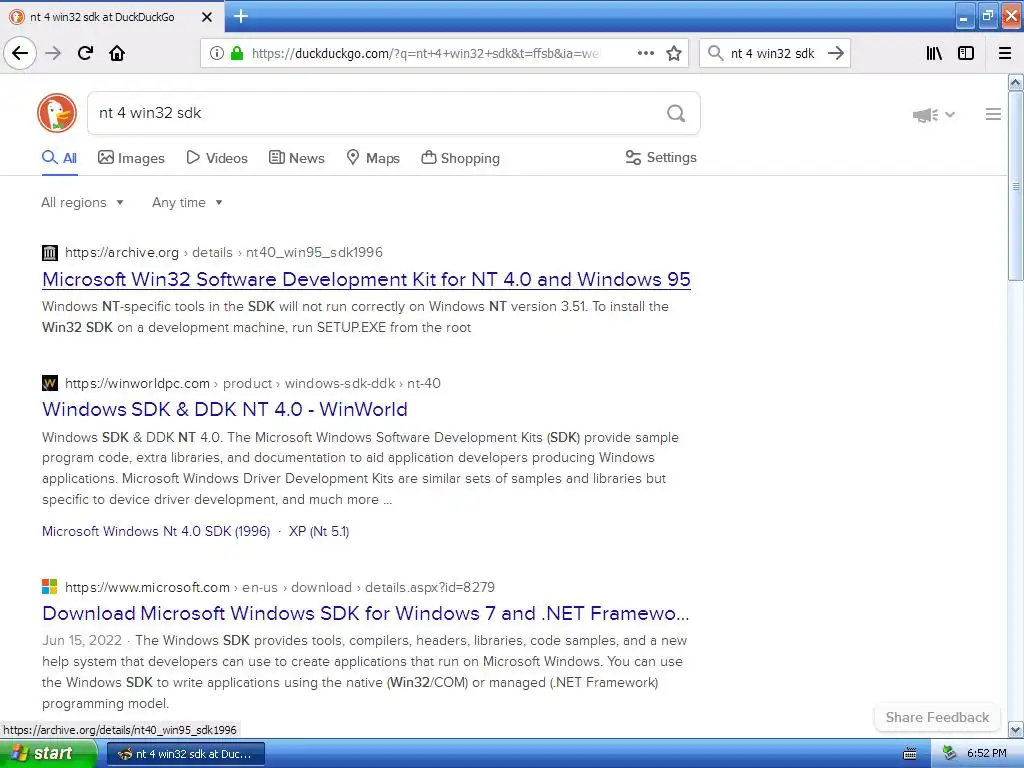Run search with DuckDuckGo magnifier button
This screenshot has height=768, width=1024.
point(676,113)
